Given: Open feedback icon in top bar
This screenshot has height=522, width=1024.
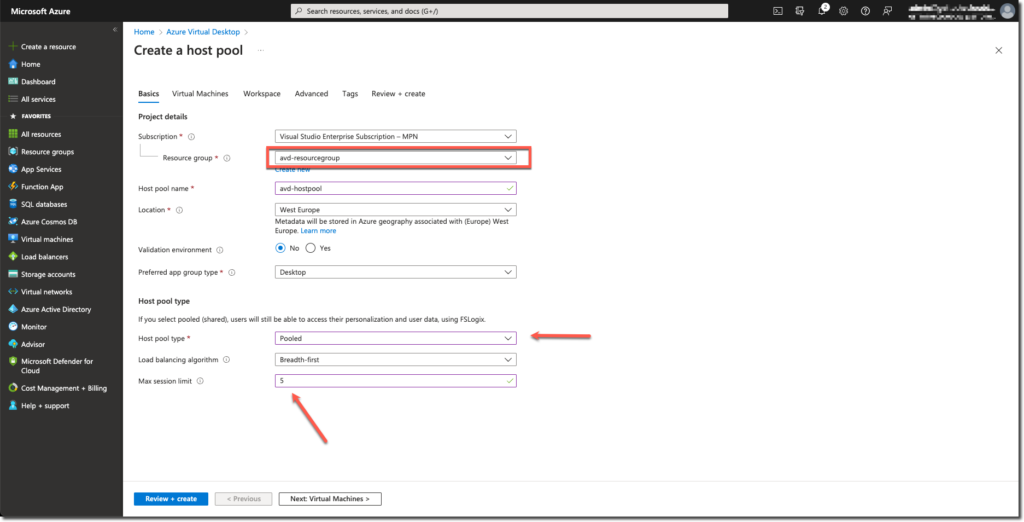Looking at the screenshot, I should [x=887, y=11].
